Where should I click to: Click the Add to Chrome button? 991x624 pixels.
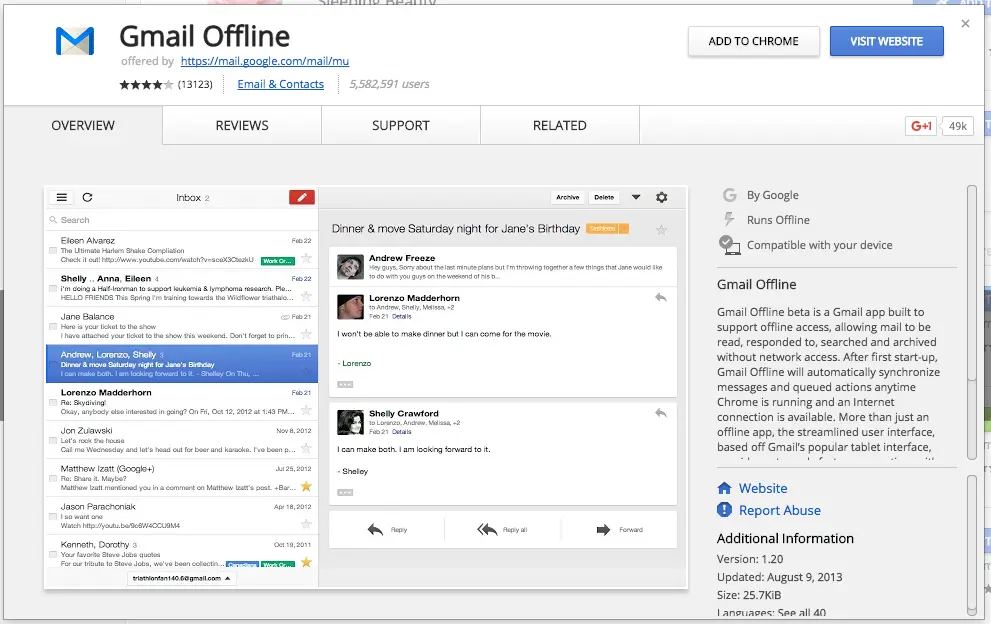(753, 41)
